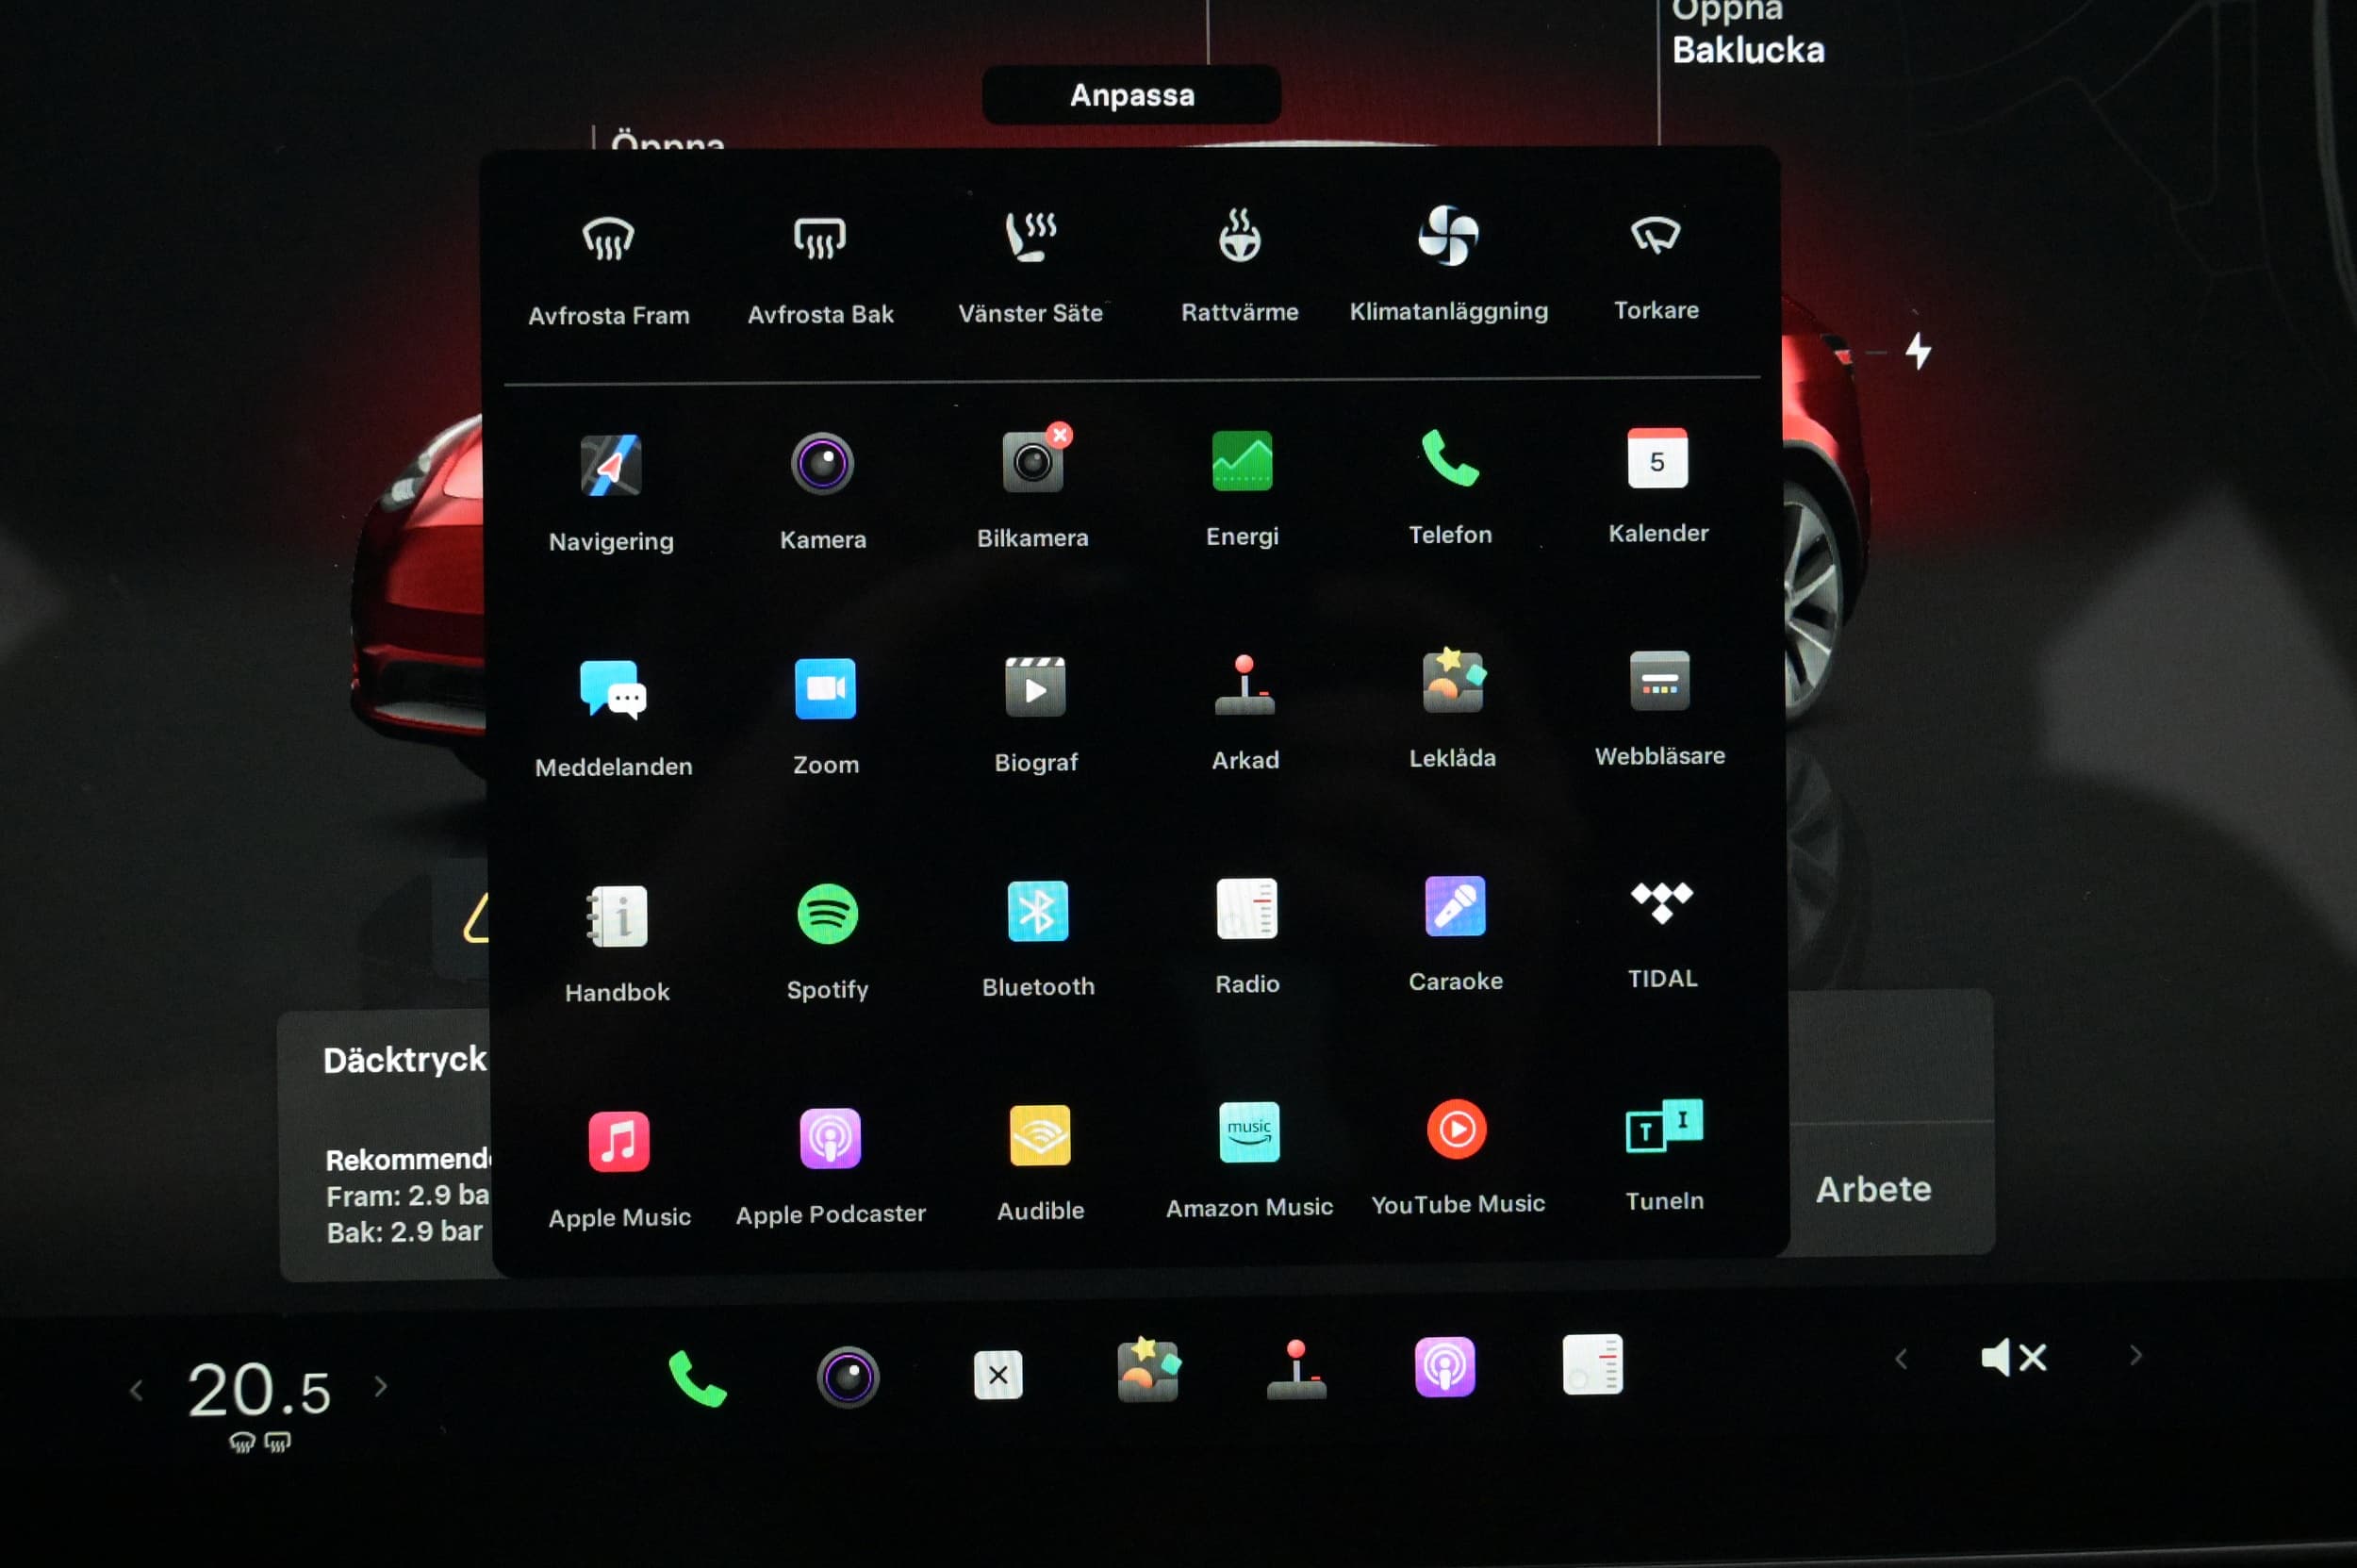Tap the 20.5 temperature display

[x=259, y=1390]
